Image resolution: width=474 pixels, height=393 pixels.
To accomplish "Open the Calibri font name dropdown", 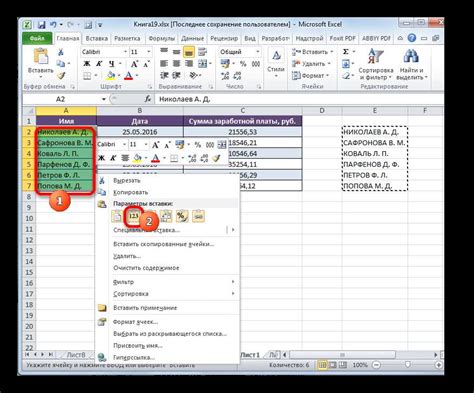I will (x=125, y=52).
